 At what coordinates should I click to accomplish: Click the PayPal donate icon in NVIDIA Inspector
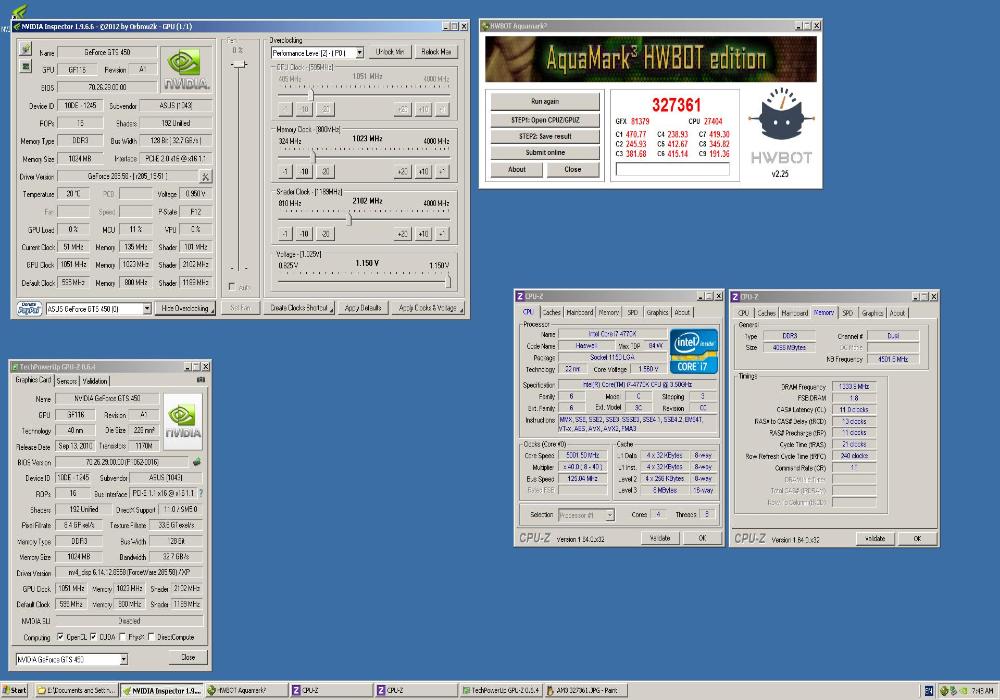[29, 309]
